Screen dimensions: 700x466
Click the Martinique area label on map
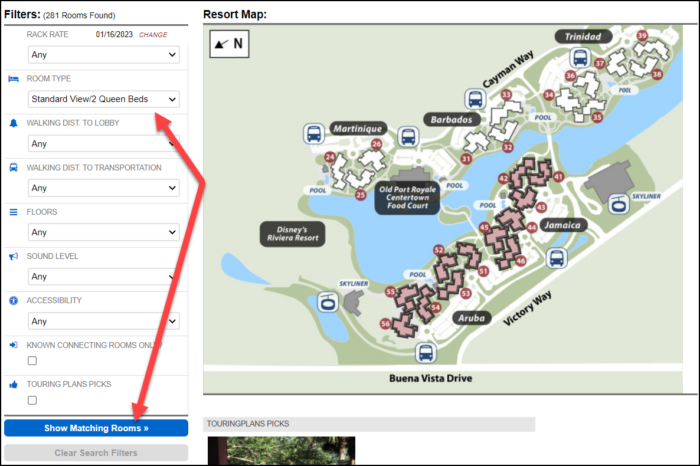[358, 129]
